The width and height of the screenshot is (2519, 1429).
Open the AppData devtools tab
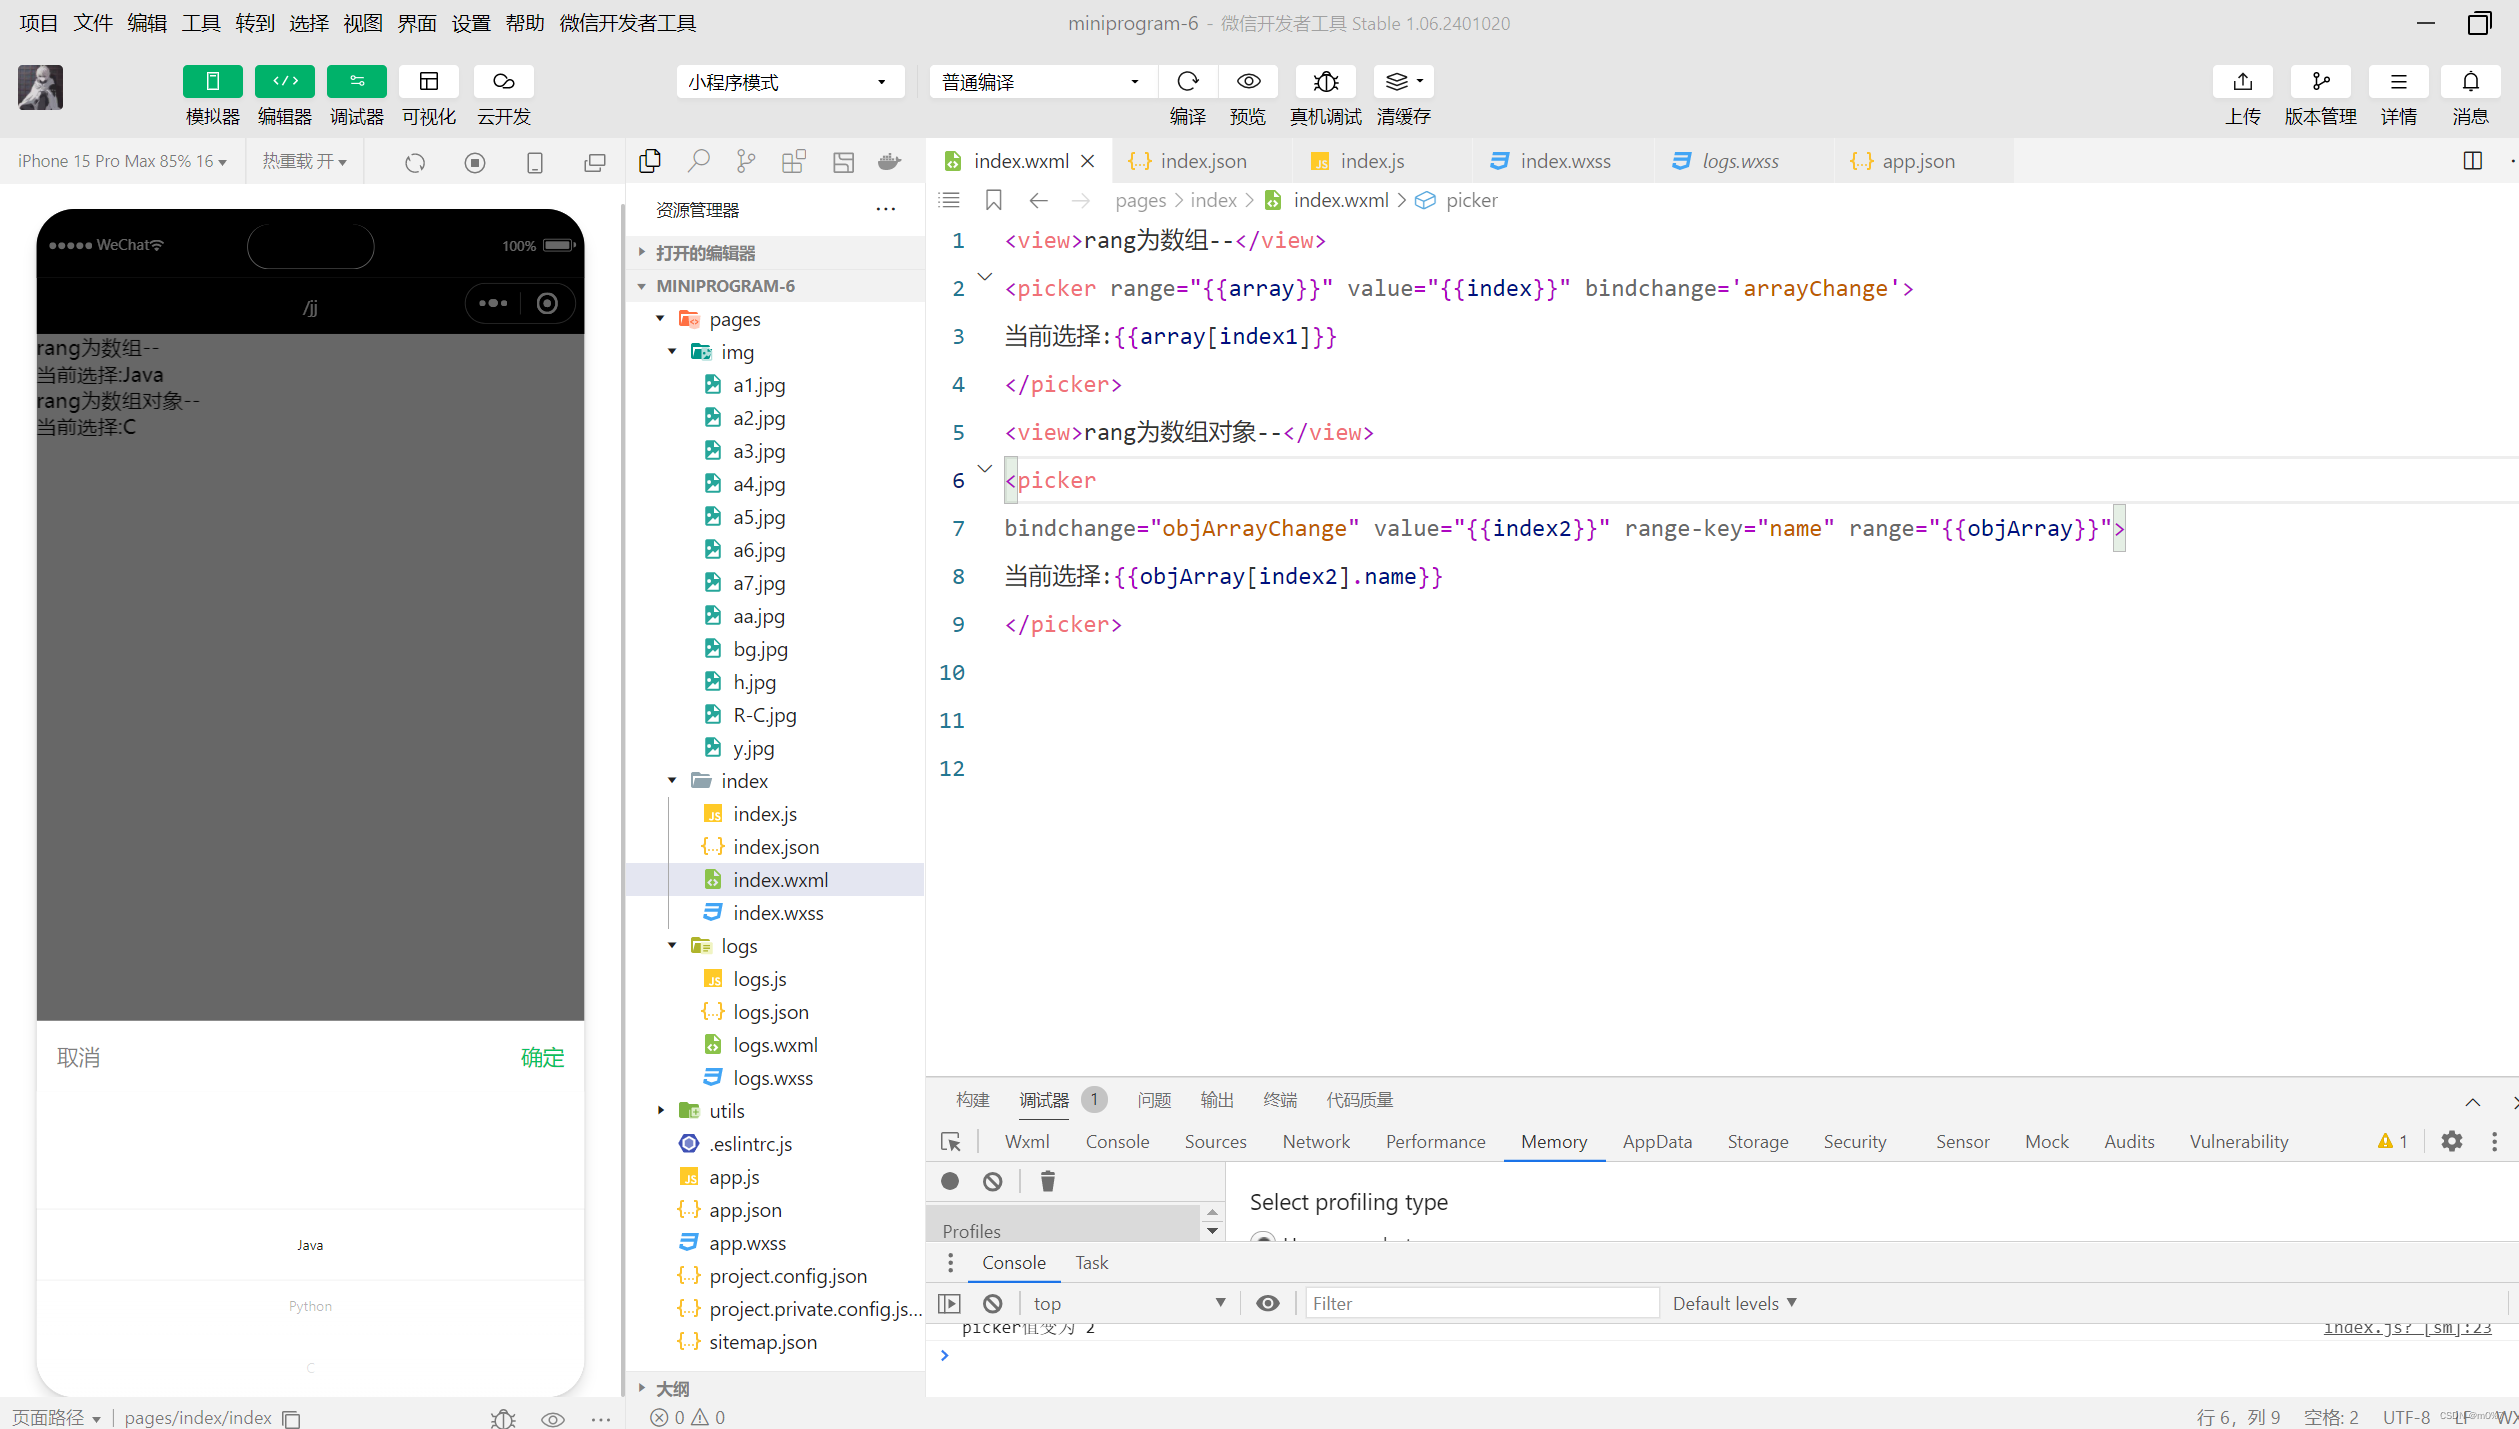click(x=1656, y=1141)
